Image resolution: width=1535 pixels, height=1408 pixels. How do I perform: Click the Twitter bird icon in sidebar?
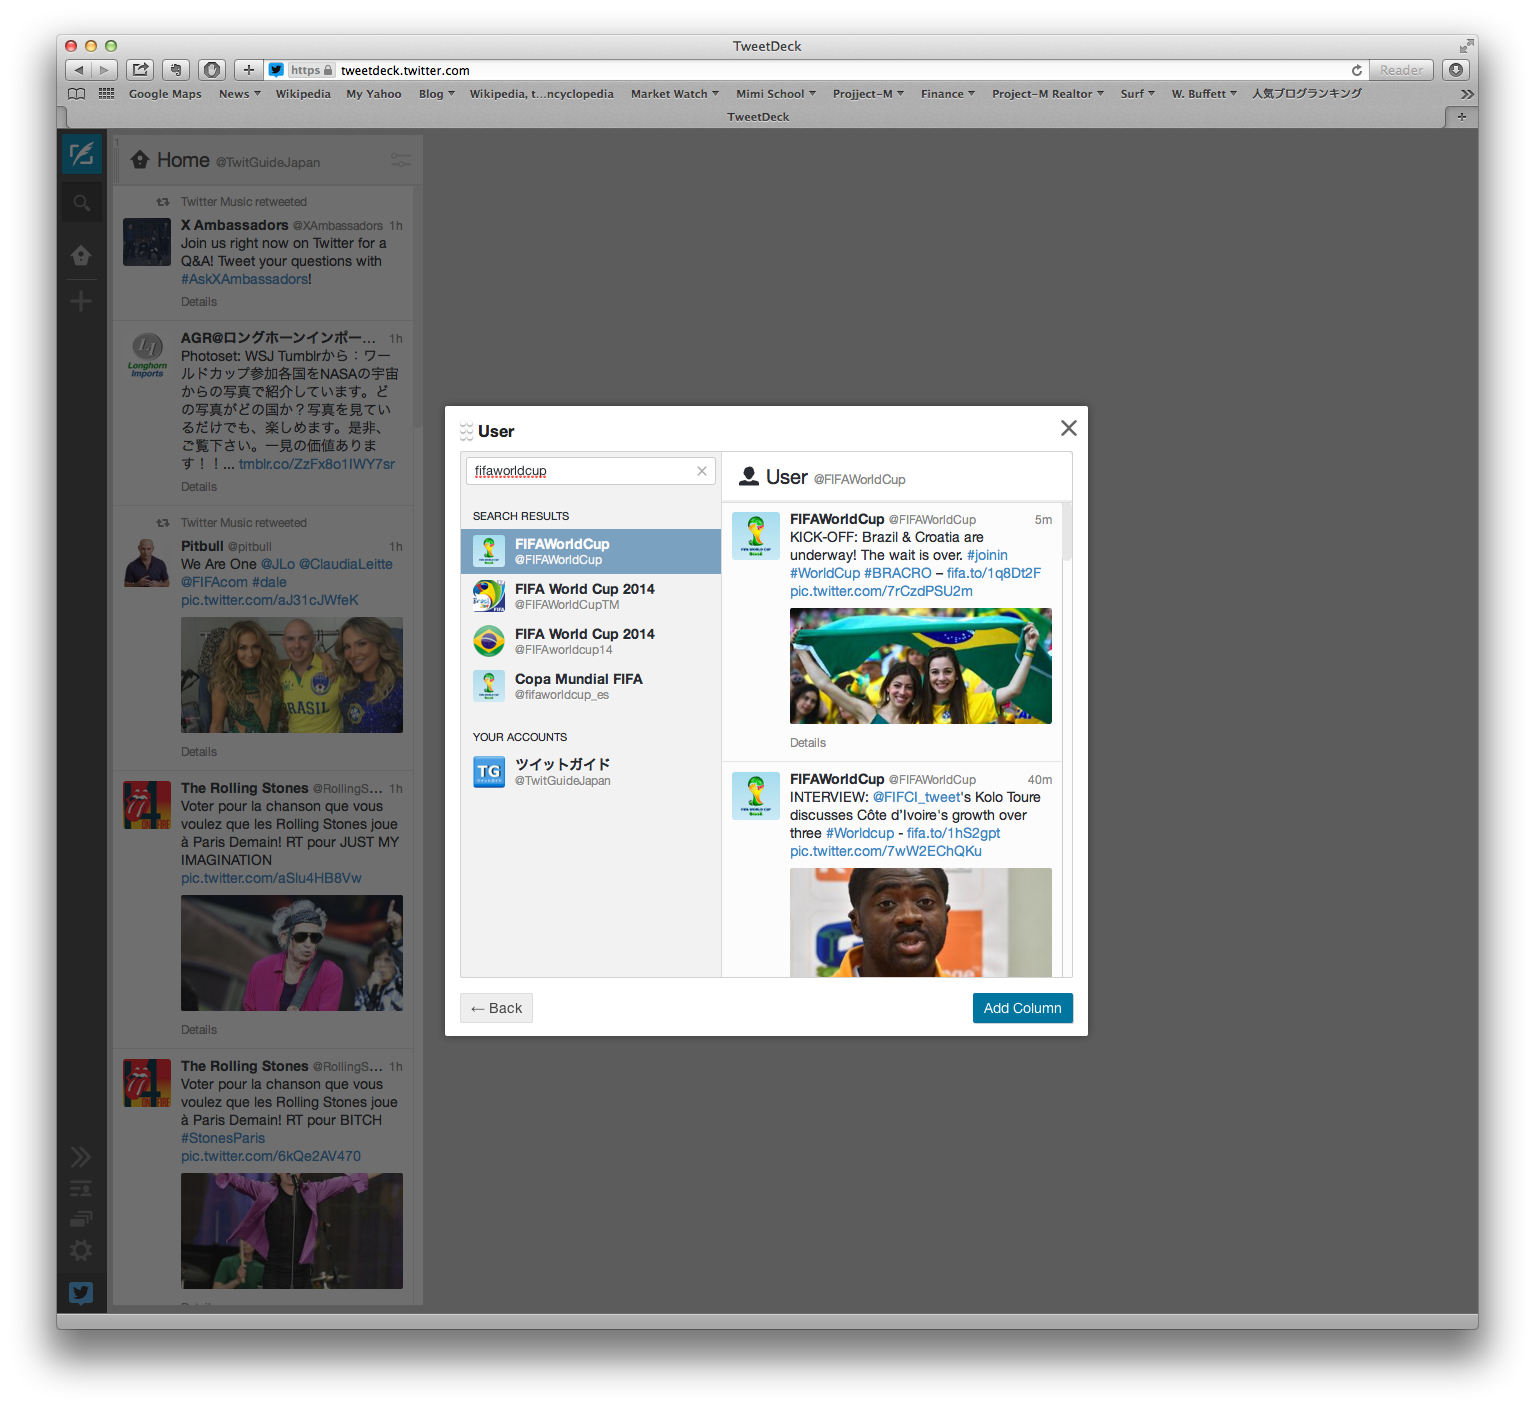(81, 1293)
